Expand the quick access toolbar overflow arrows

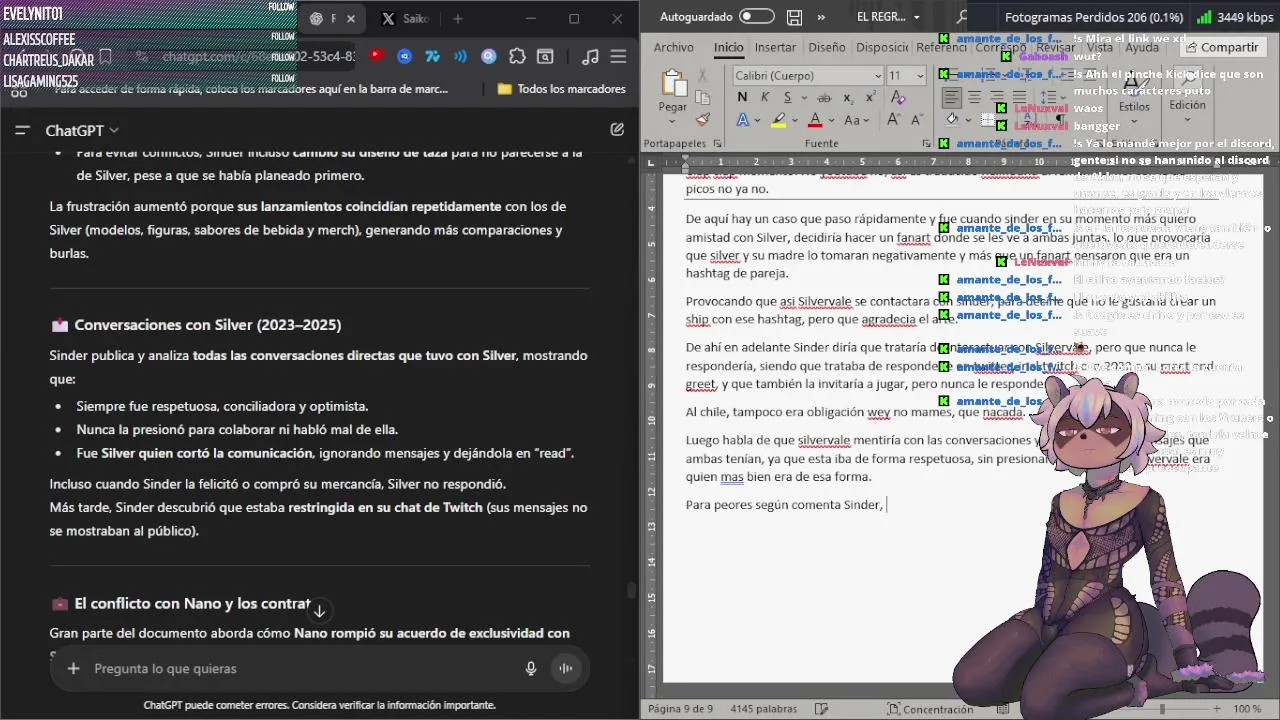822,17
